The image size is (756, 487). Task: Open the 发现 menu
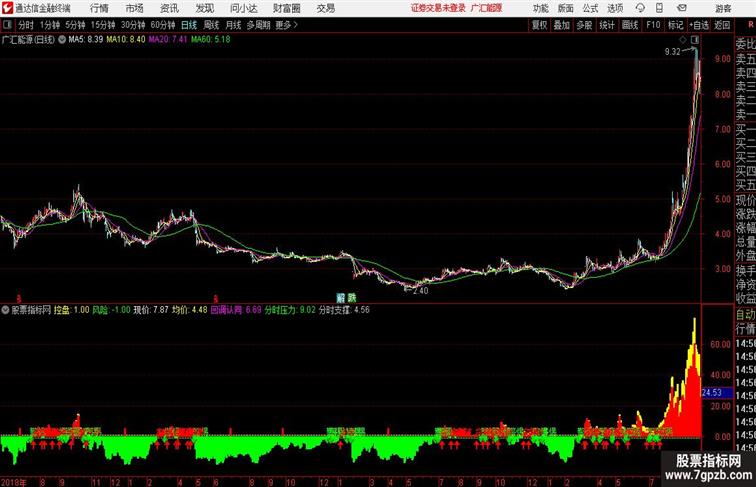pos(204,8)
